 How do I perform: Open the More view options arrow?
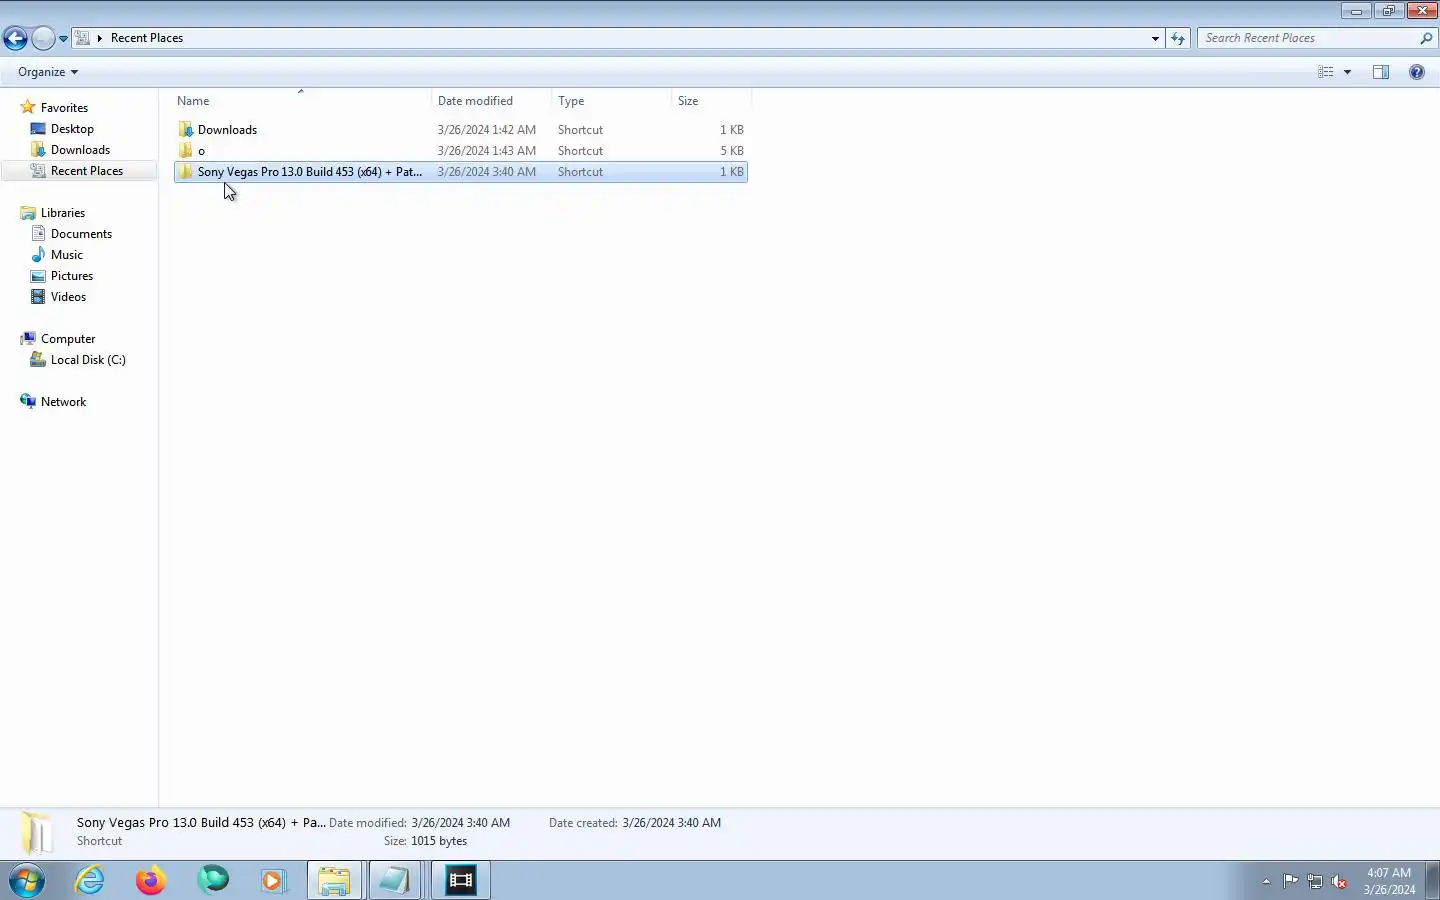(1347, 72)
